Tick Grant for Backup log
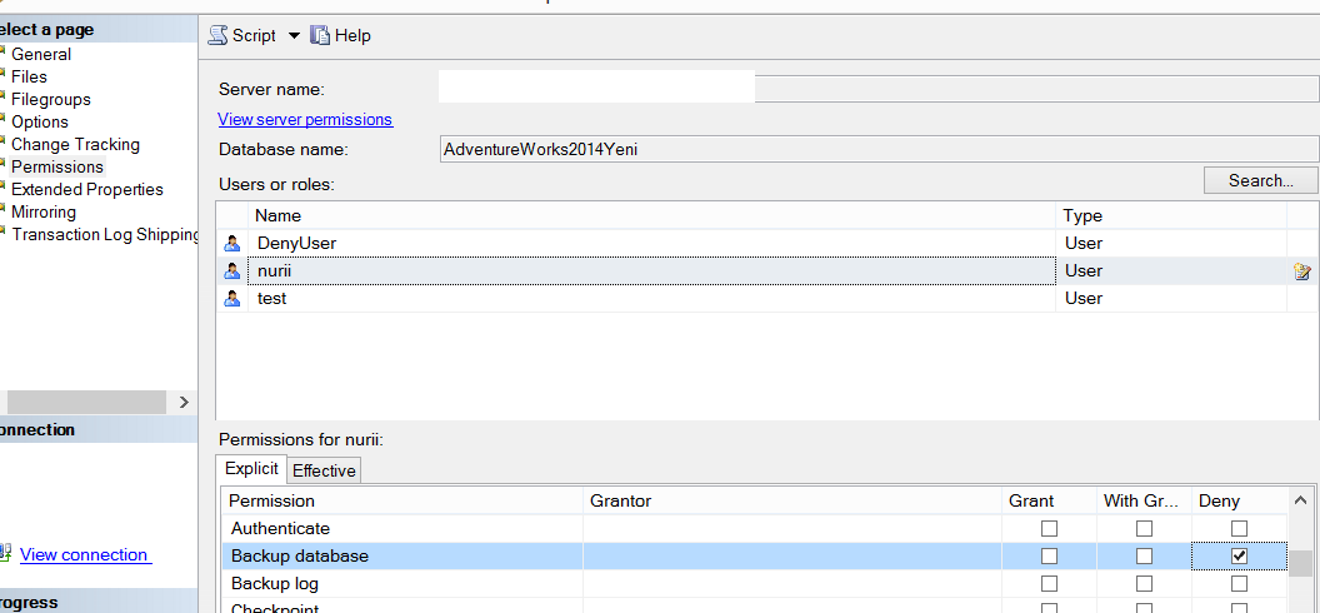This screenshot has height=613, width=1320. 1049,583
